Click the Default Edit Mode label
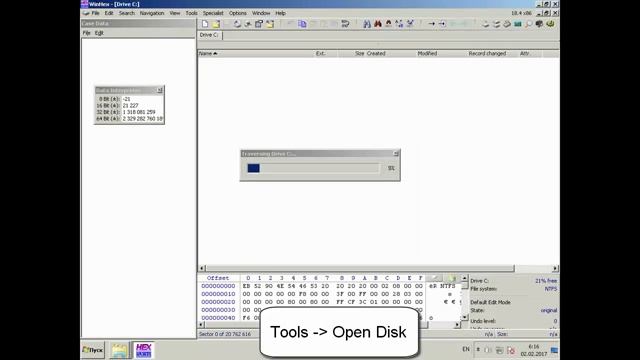Screen dimensions: 640x360 point(490,302)
